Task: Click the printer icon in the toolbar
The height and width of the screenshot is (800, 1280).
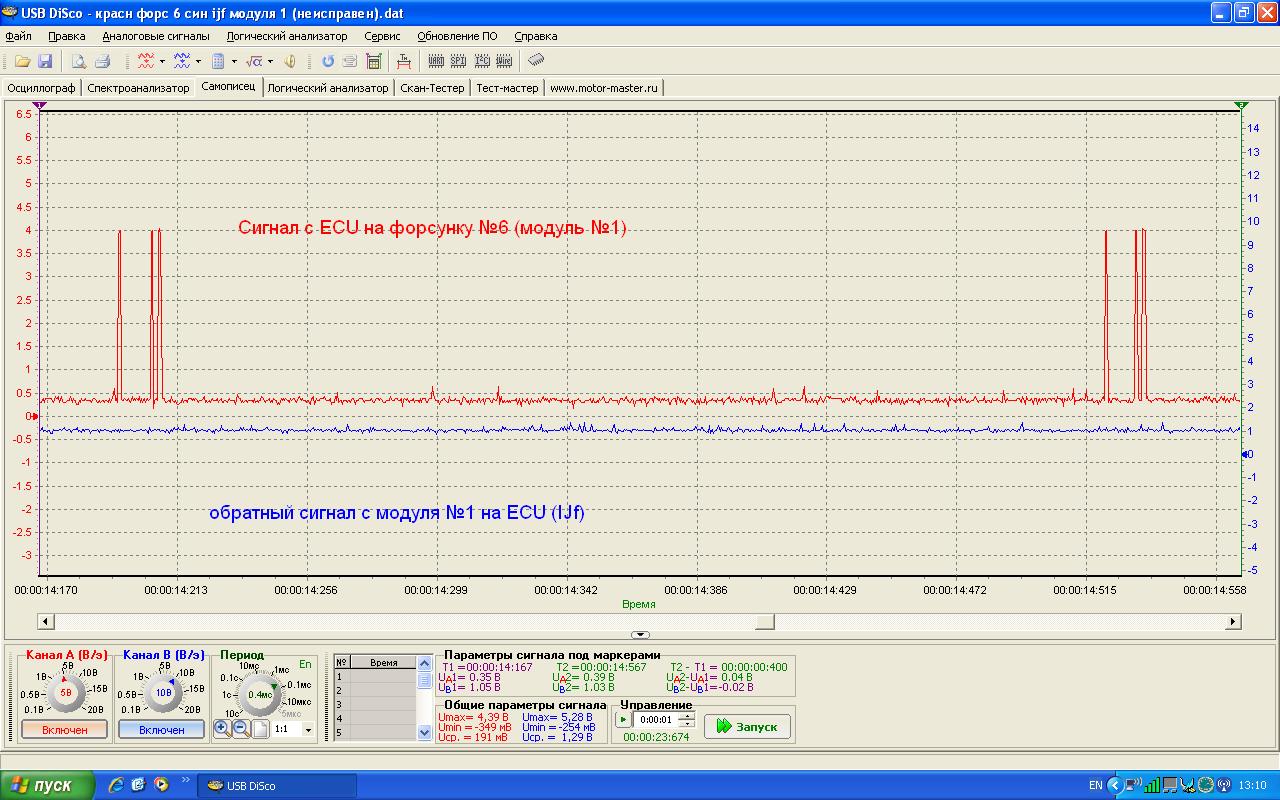Action: 102,62
